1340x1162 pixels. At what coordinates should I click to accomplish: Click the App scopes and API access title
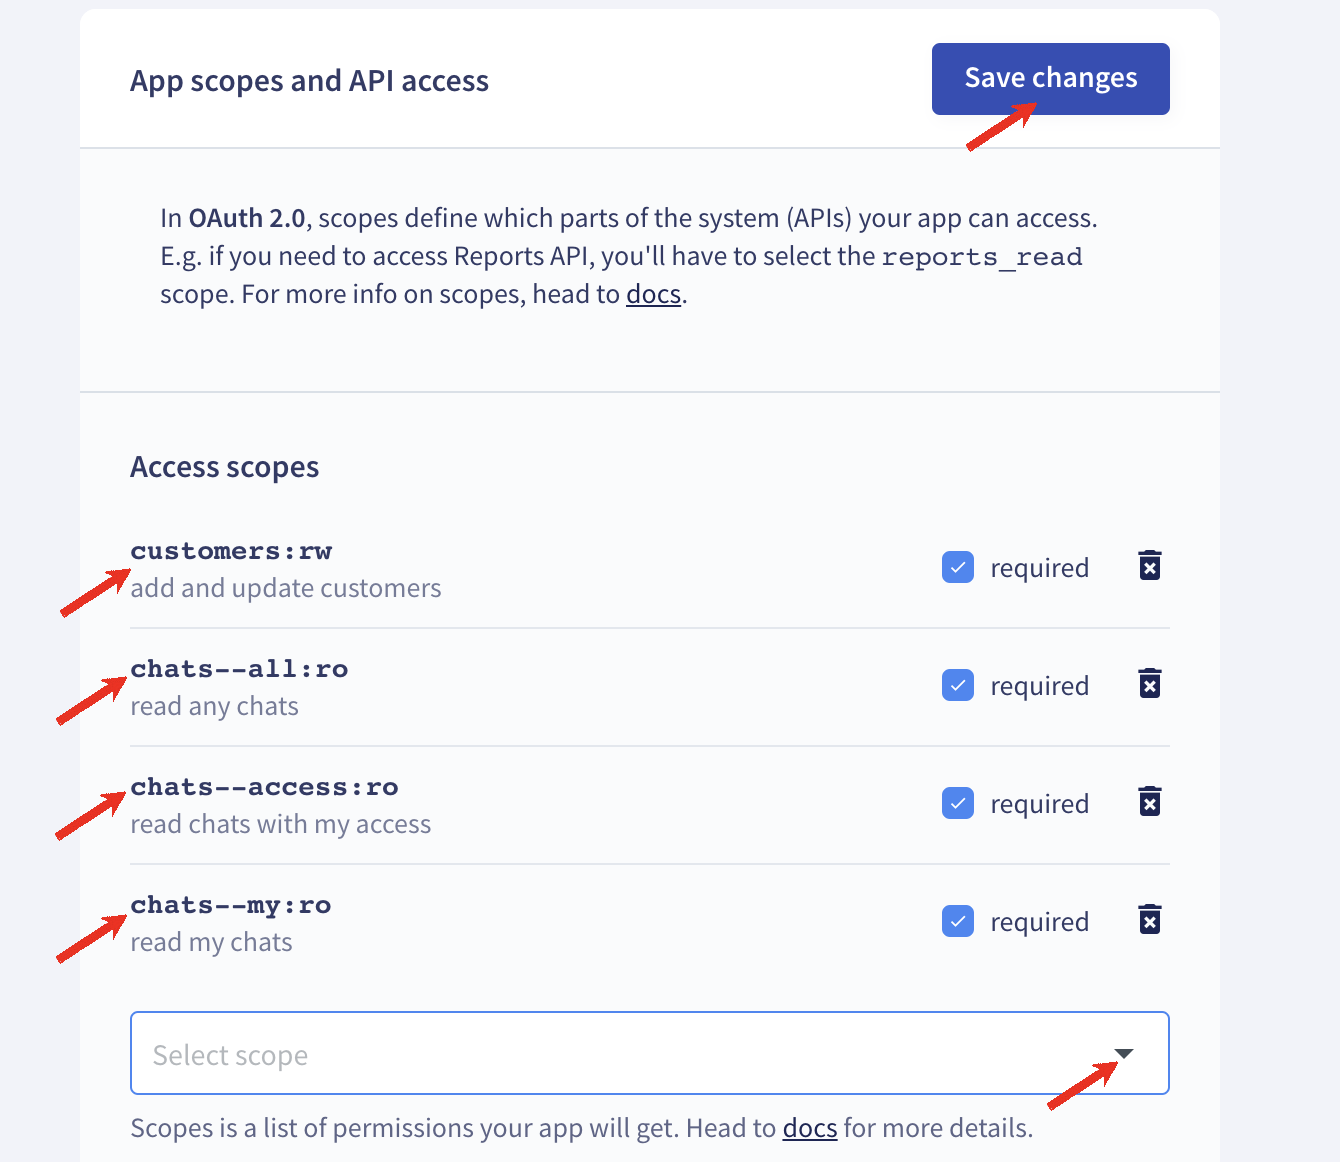(x=309, y=81)
